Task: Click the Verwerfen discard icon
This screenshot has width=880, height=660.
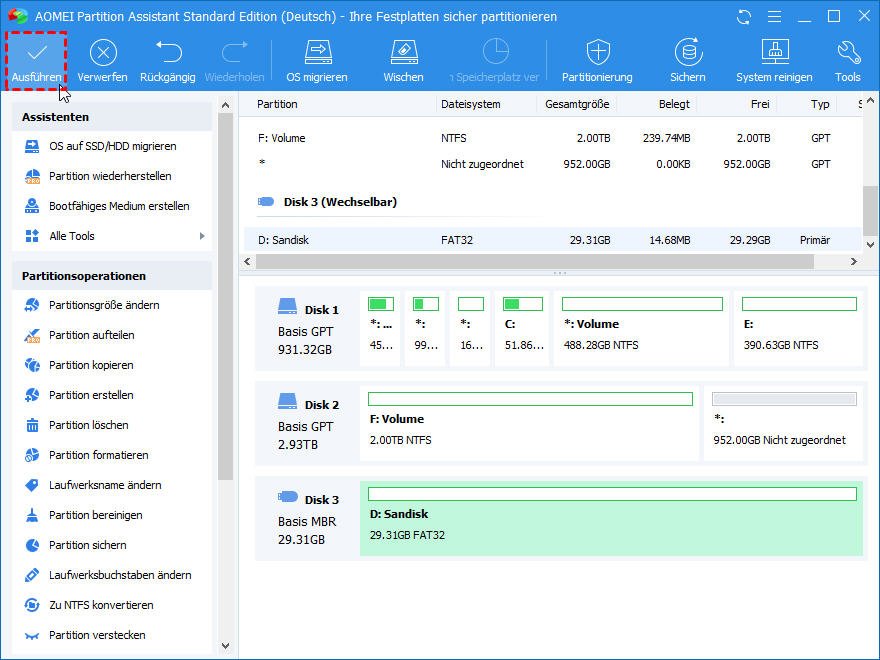Action: 102,54
